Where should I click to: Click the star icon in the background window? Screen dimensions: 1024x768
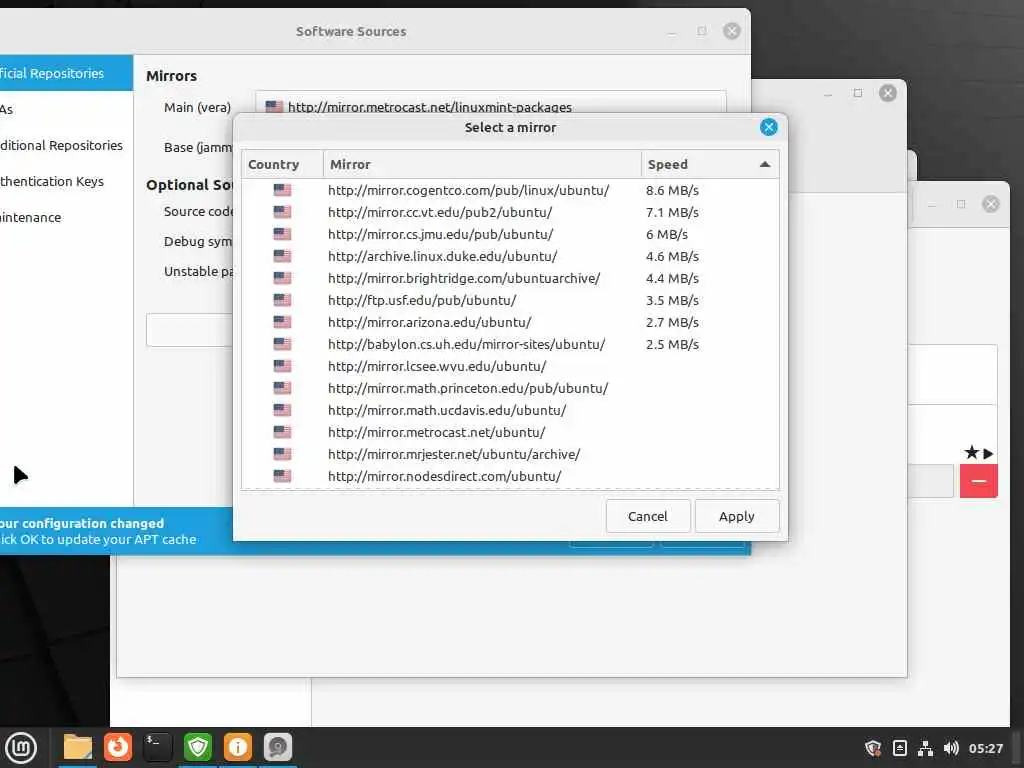971,452
